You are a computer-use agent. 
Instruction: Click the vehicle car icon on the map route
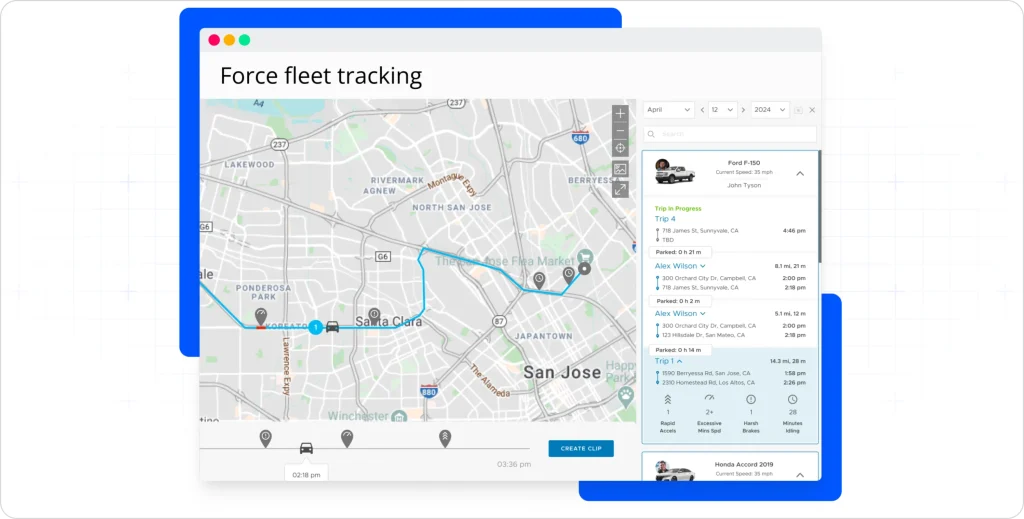(333, 326)
